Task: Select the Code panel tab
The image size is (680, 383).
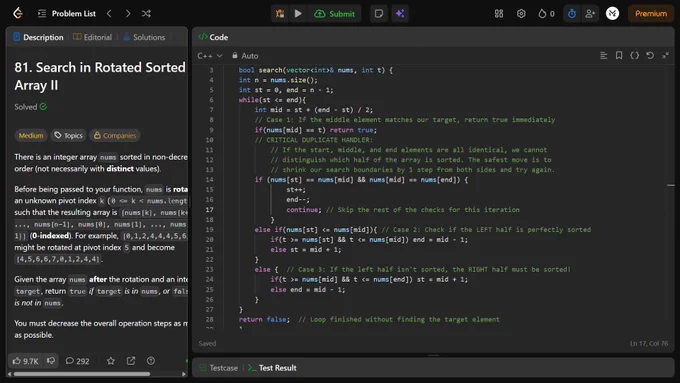Action: point(213,37)
